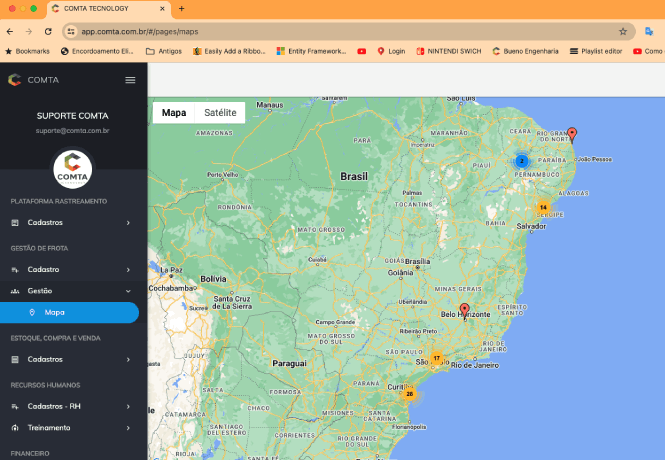Open the Playlist editor bookmark

596,51
